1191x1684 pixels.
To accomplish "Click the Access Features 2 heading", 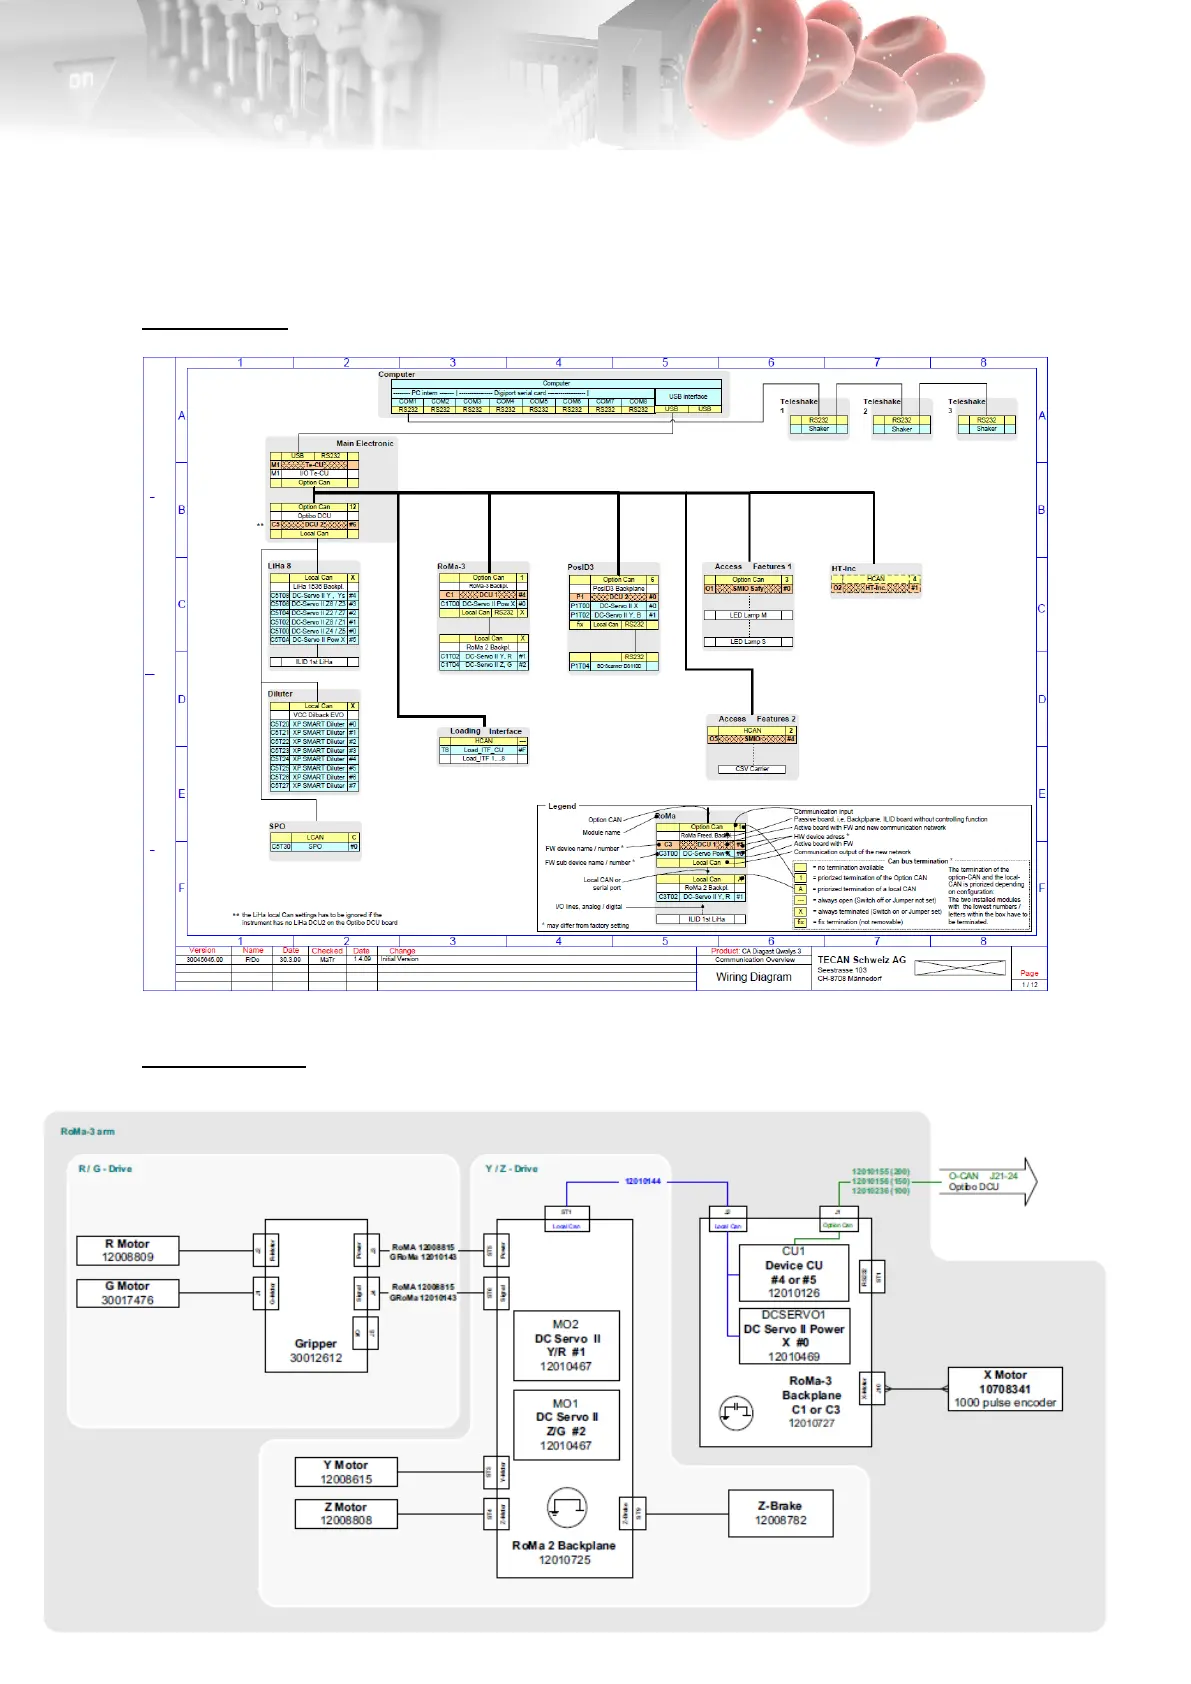I will [757, 719].
